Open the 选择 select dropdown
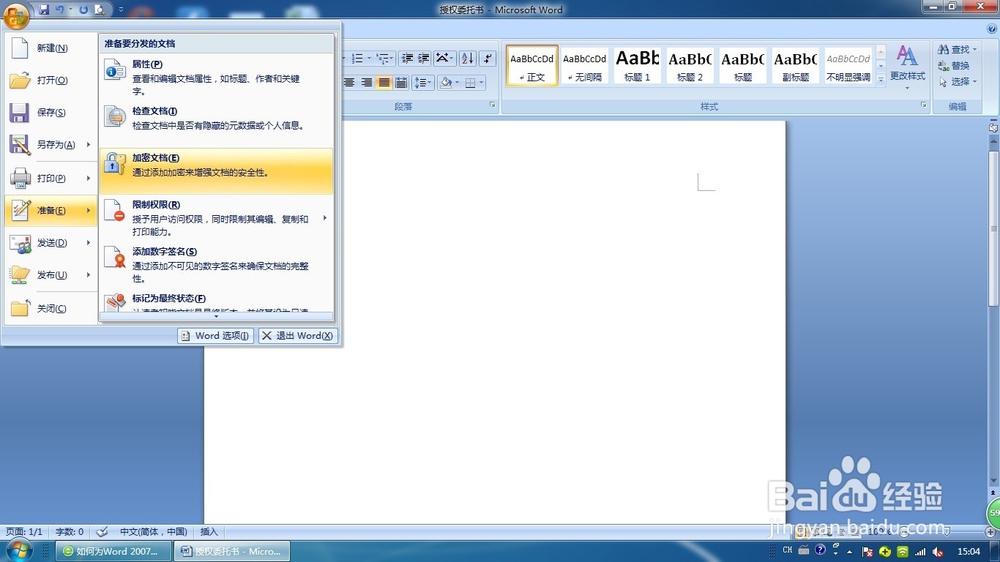Image resolution: width=1000 pixels, height=562 pixels. (x=957, y=82)
